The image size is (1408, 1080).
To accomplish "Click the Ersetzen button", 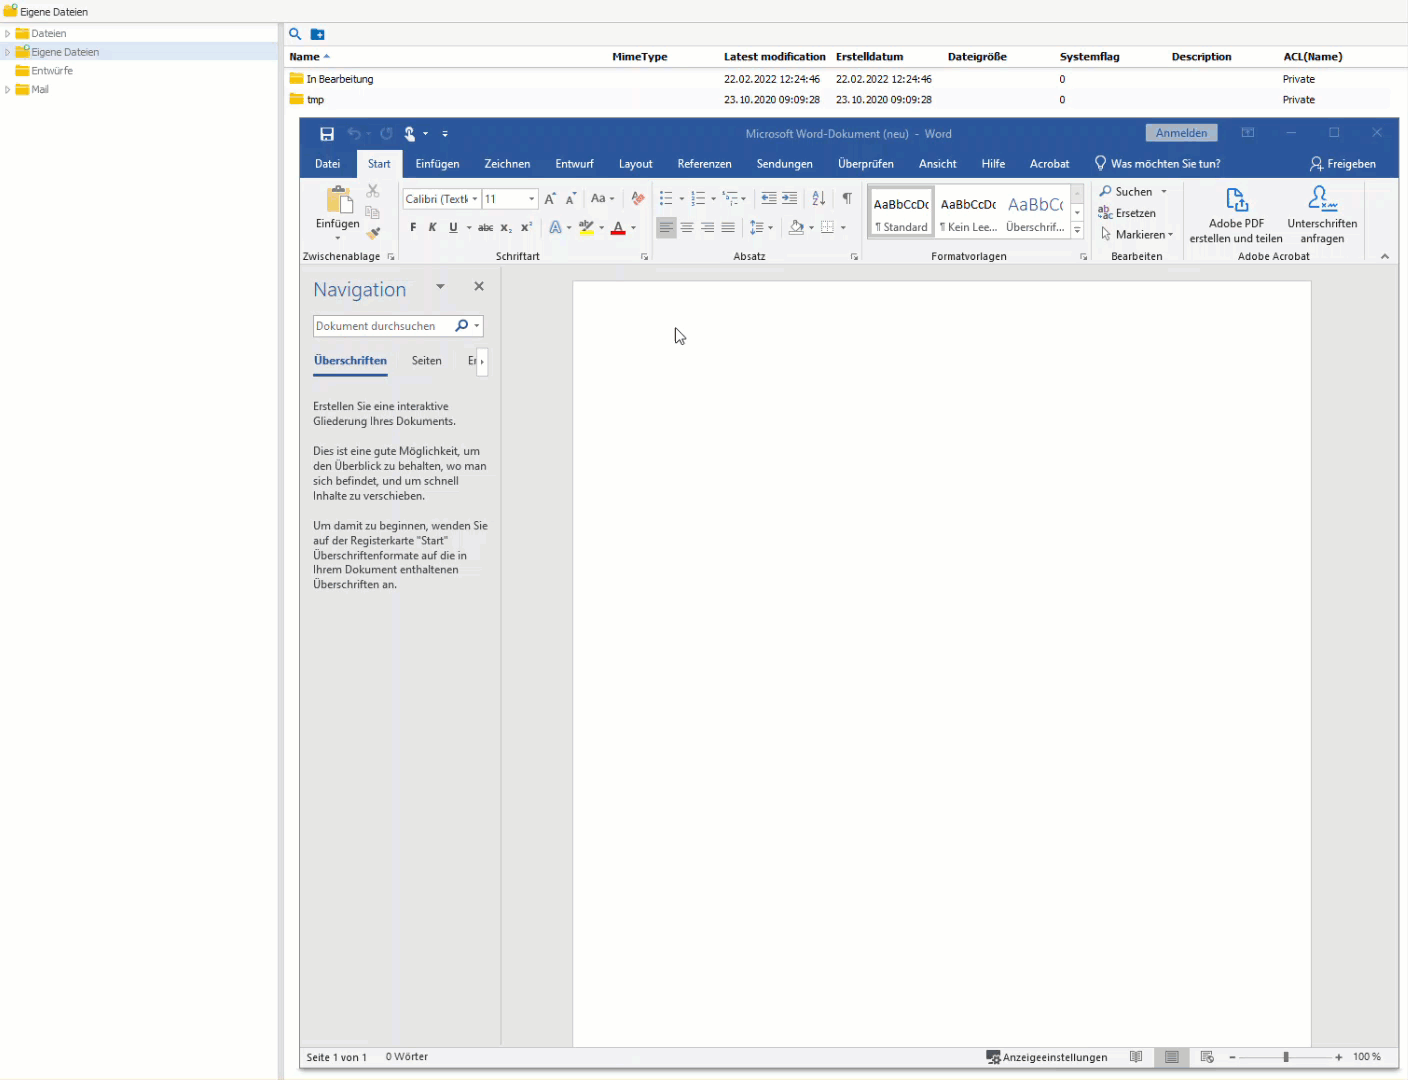I will (x=1127, y=213).
